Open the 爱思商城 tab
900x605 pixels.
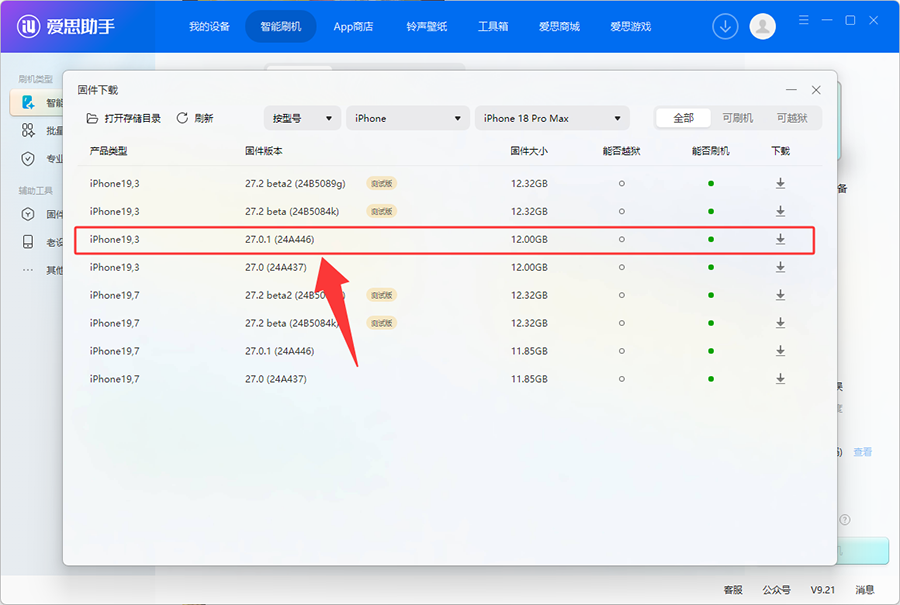coord(559,26)
